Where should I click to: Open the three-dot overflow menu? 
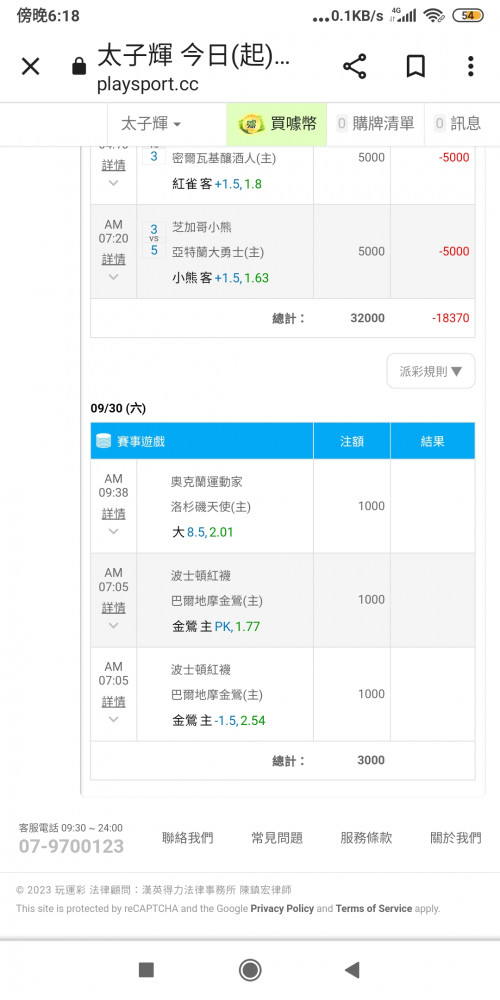pyautogui.click(x=471, y=66)
